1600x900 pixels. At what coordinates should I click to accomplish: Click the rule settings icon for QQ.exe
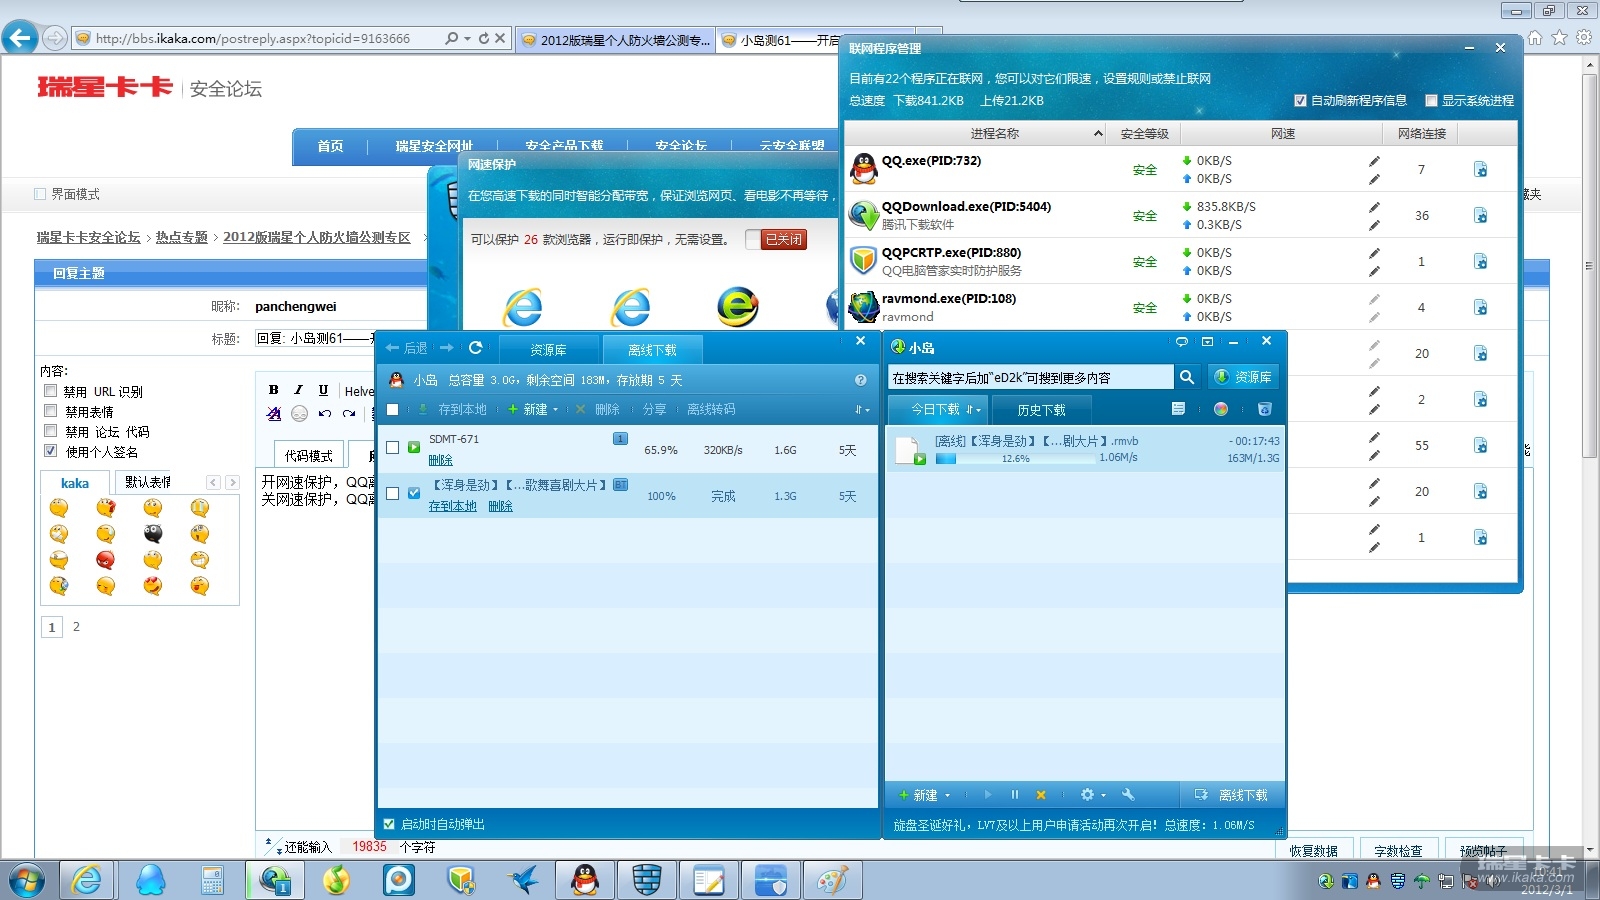tap(1480, 170)
